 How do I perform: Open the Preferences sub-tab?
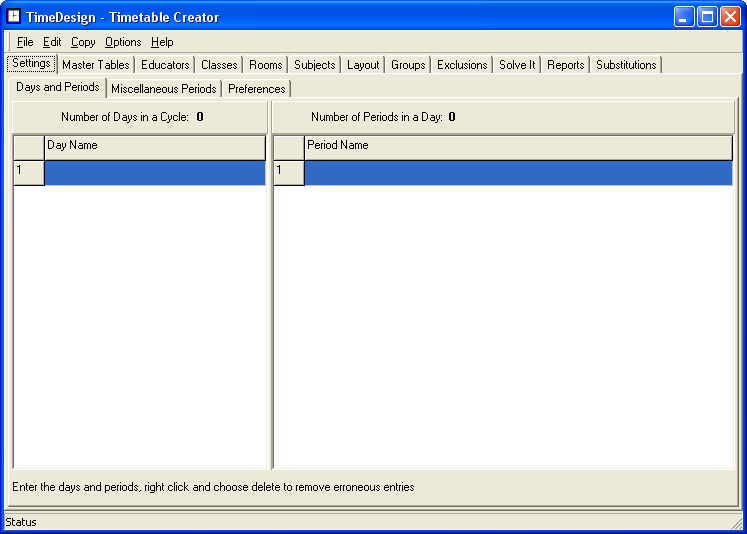pos(257,89)
